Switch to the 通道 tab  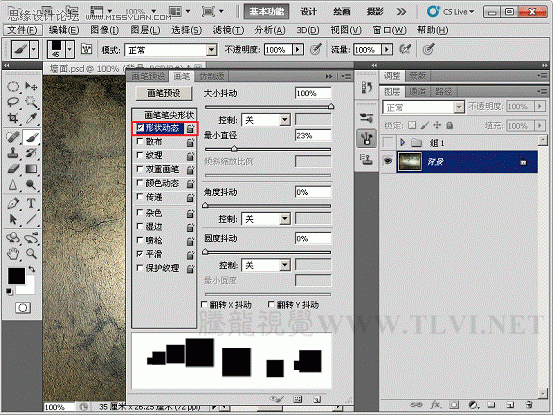click(417, 92)
